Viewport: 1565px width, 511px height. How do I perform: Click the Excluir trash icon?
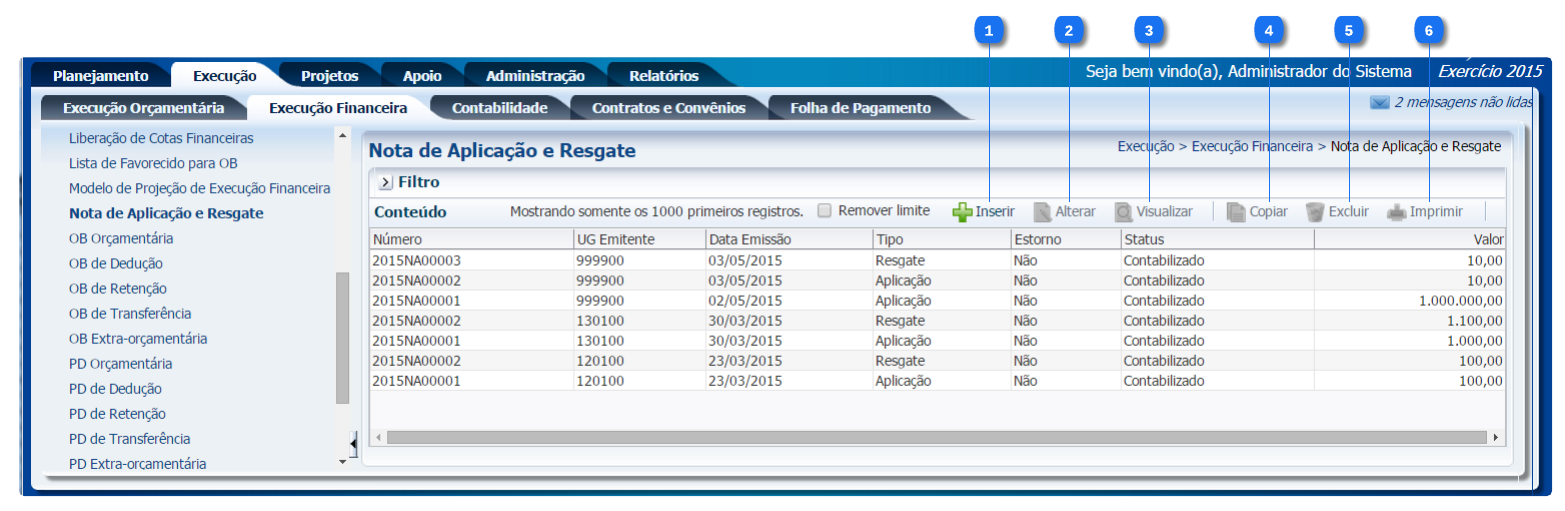1315,212
